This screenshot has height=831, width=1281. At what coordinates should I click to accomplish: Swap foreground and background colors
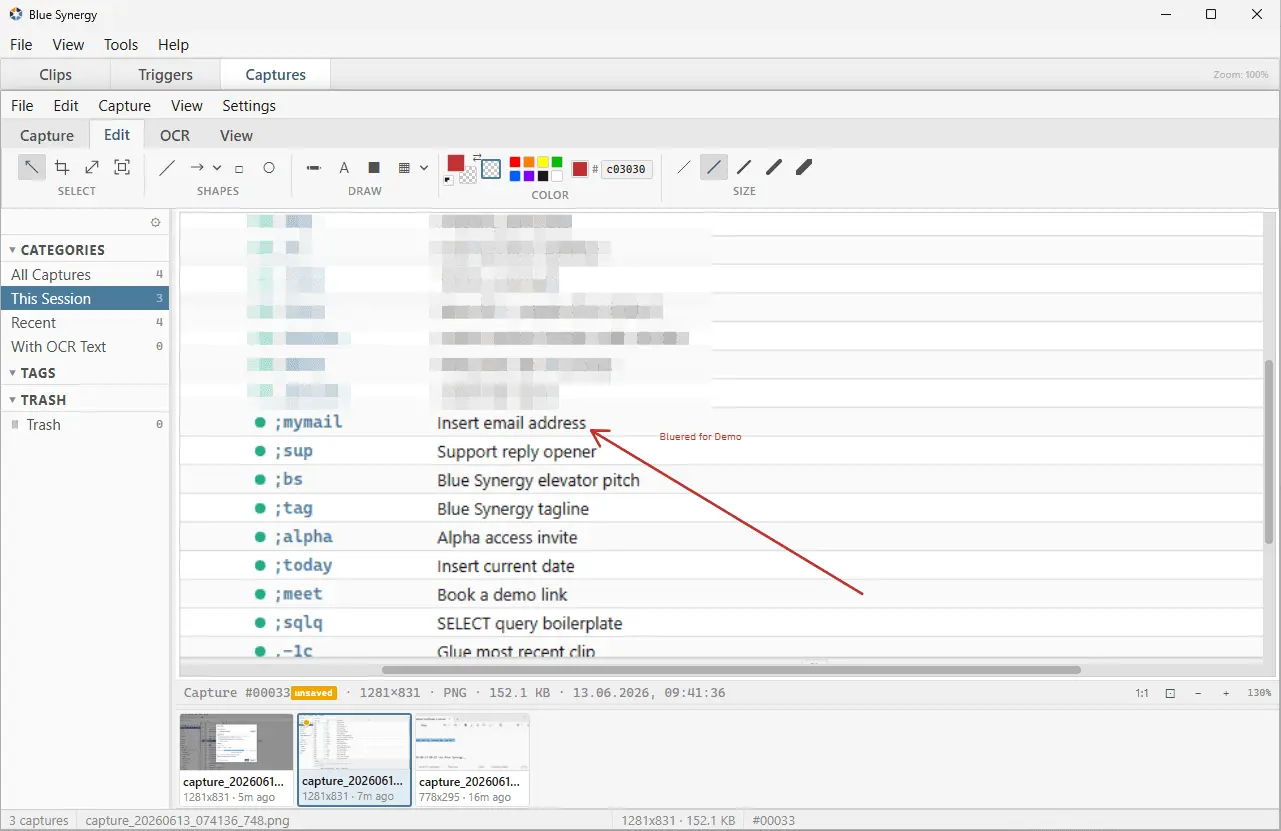[x=477, y=156]
